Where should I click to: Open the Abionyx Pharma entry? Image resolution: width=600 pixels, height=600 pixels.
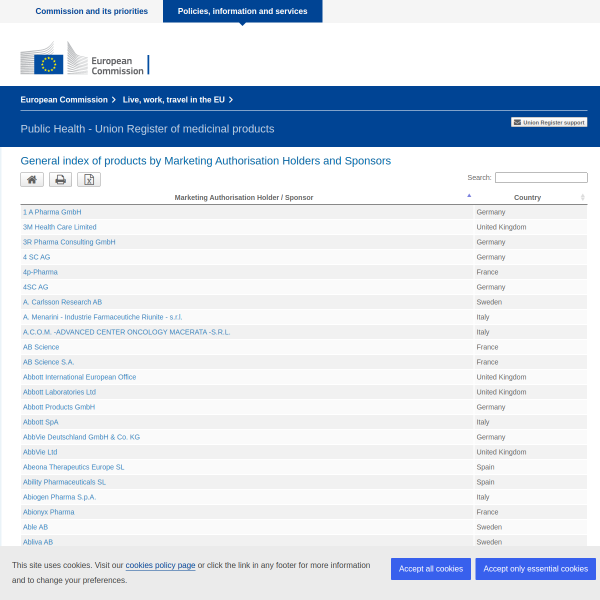[49, 512]
